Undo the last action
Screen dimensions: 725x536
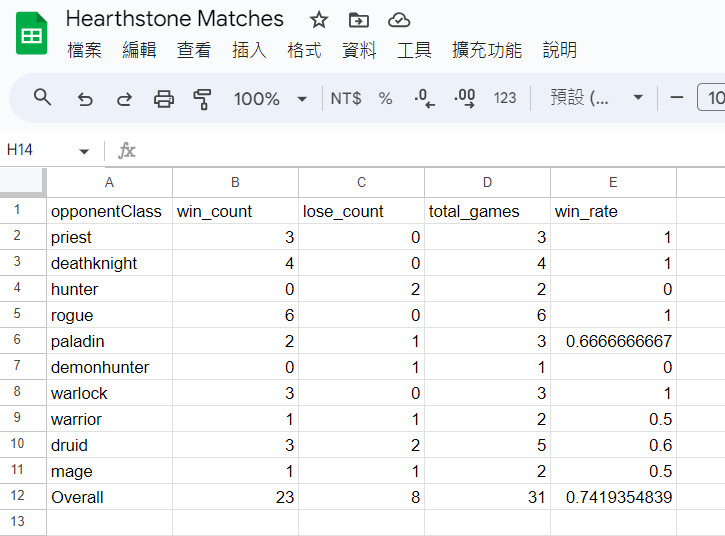(85, 99)
